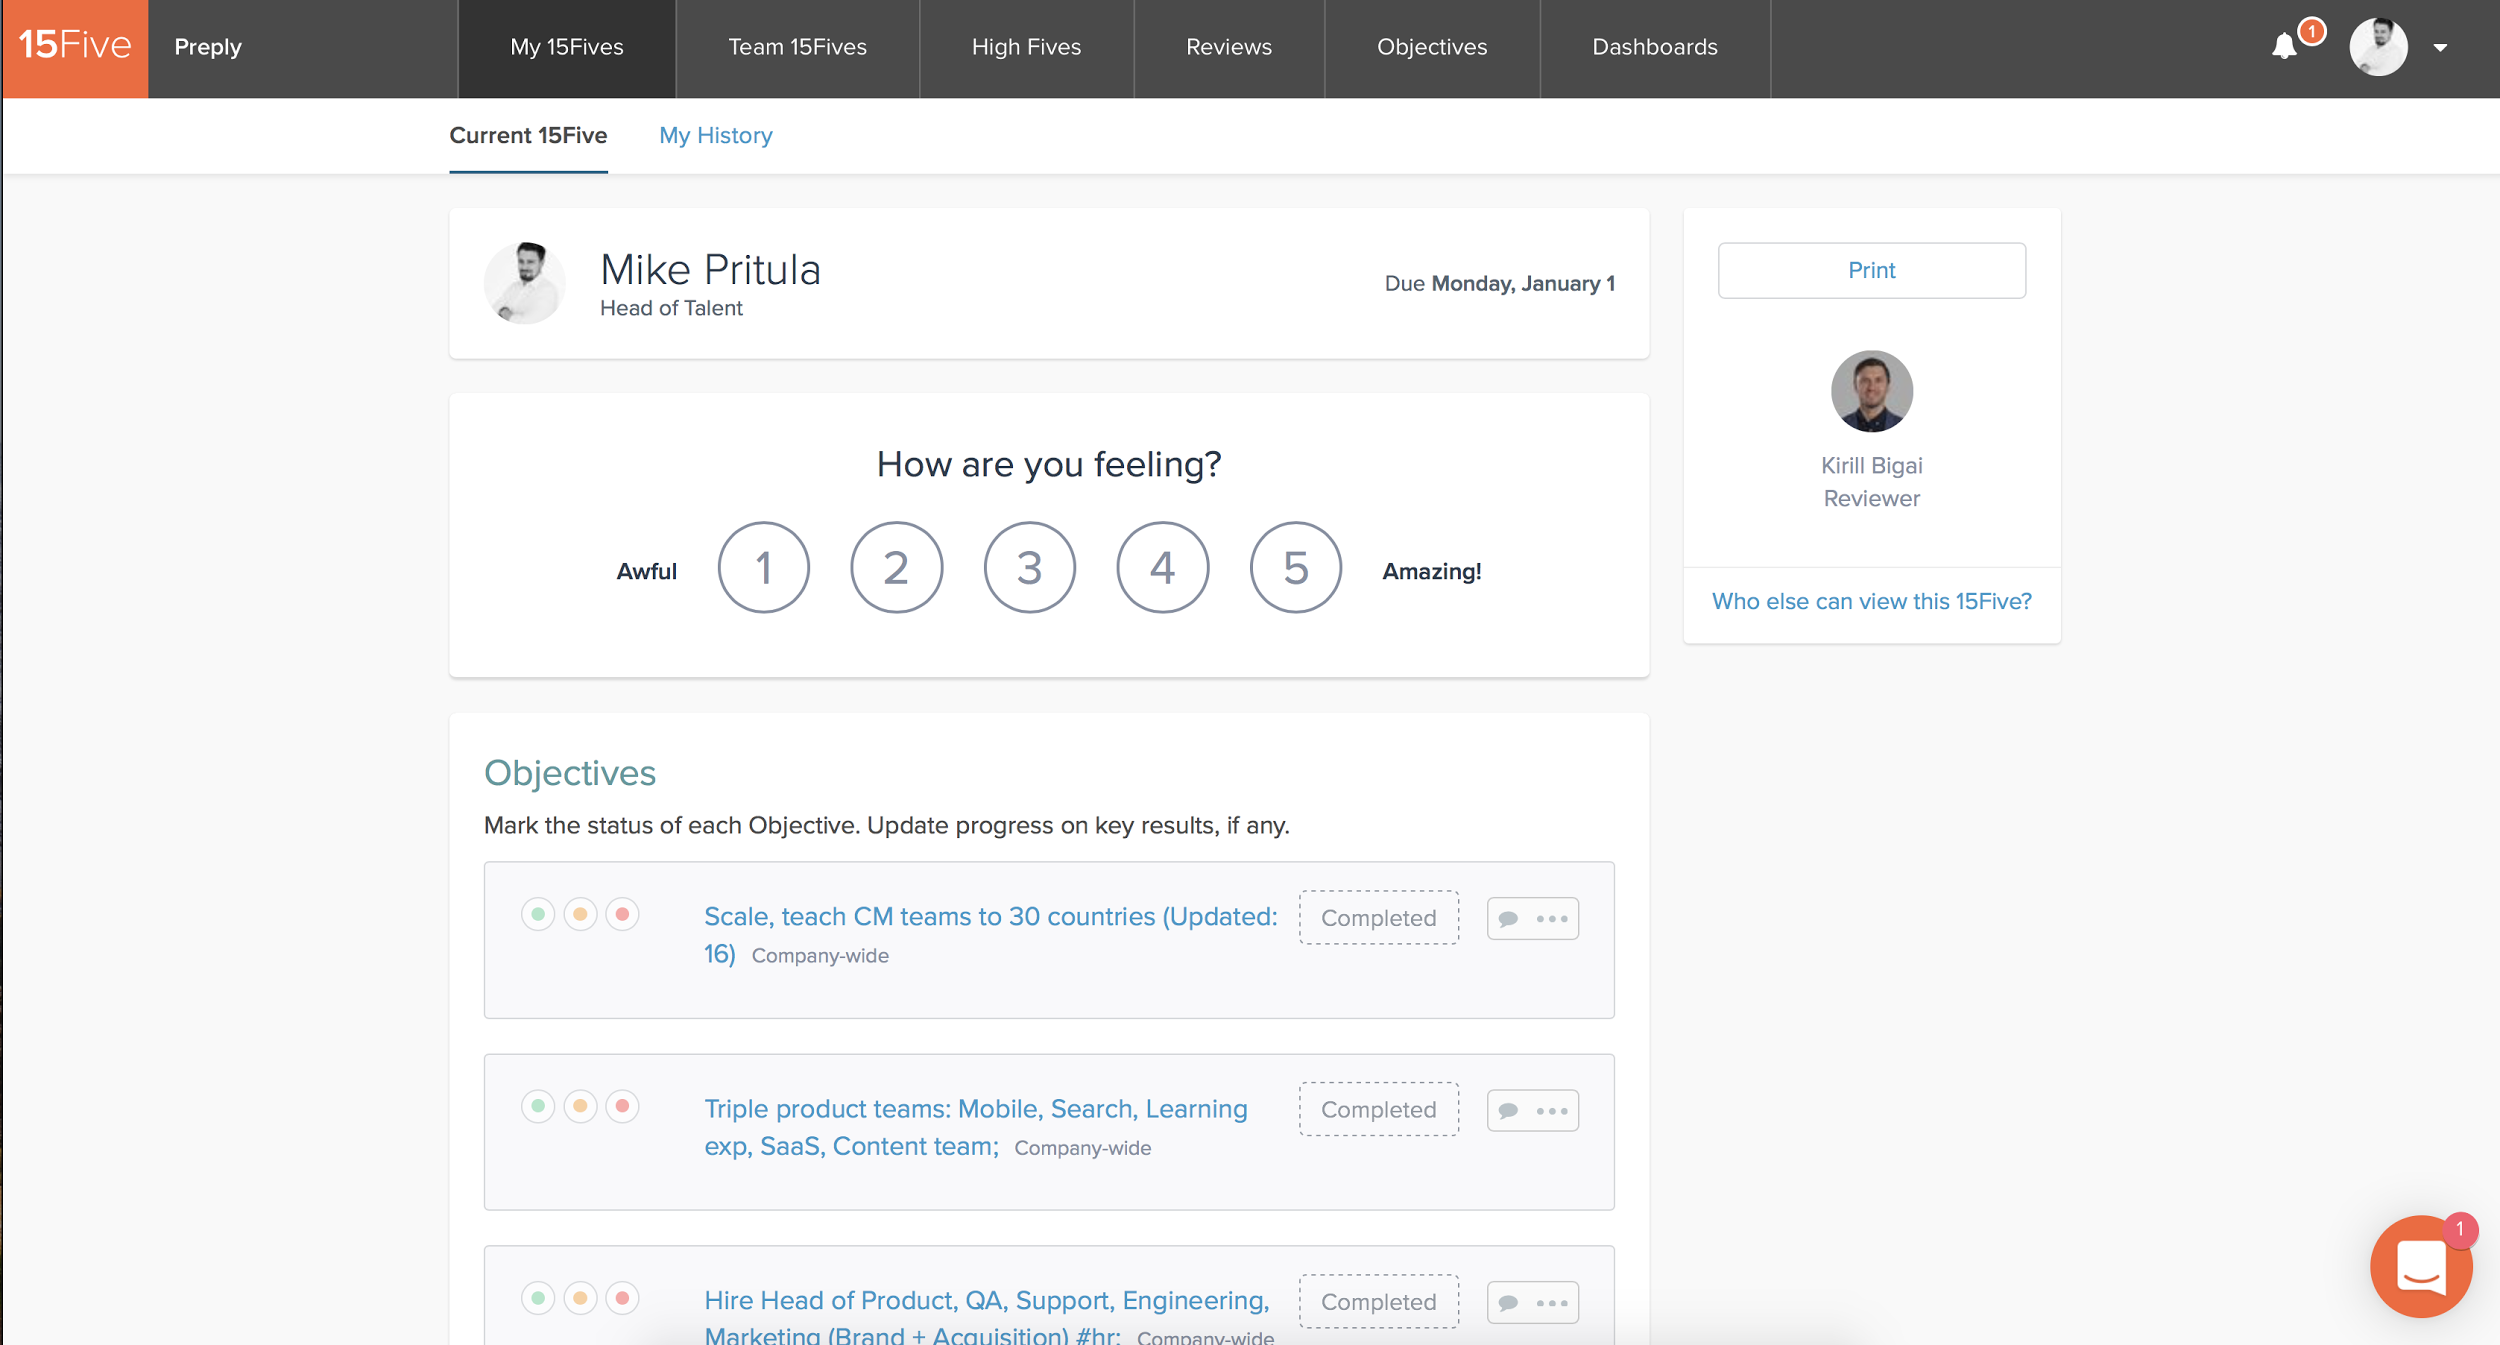Open more options for Triple product teams objective
The height and width of the screenshot is (1345, 2500).
point(1552,1111)
